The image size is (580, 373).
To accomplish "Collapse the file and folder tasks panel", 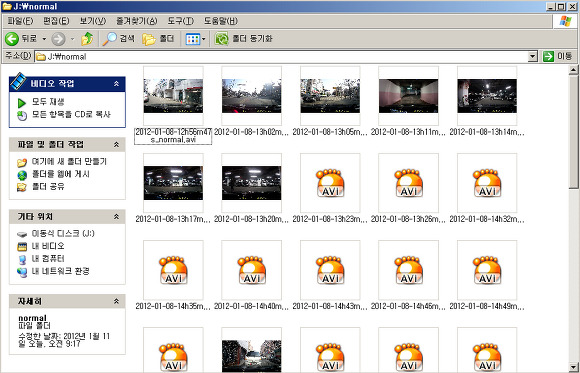I will (116, 145).
